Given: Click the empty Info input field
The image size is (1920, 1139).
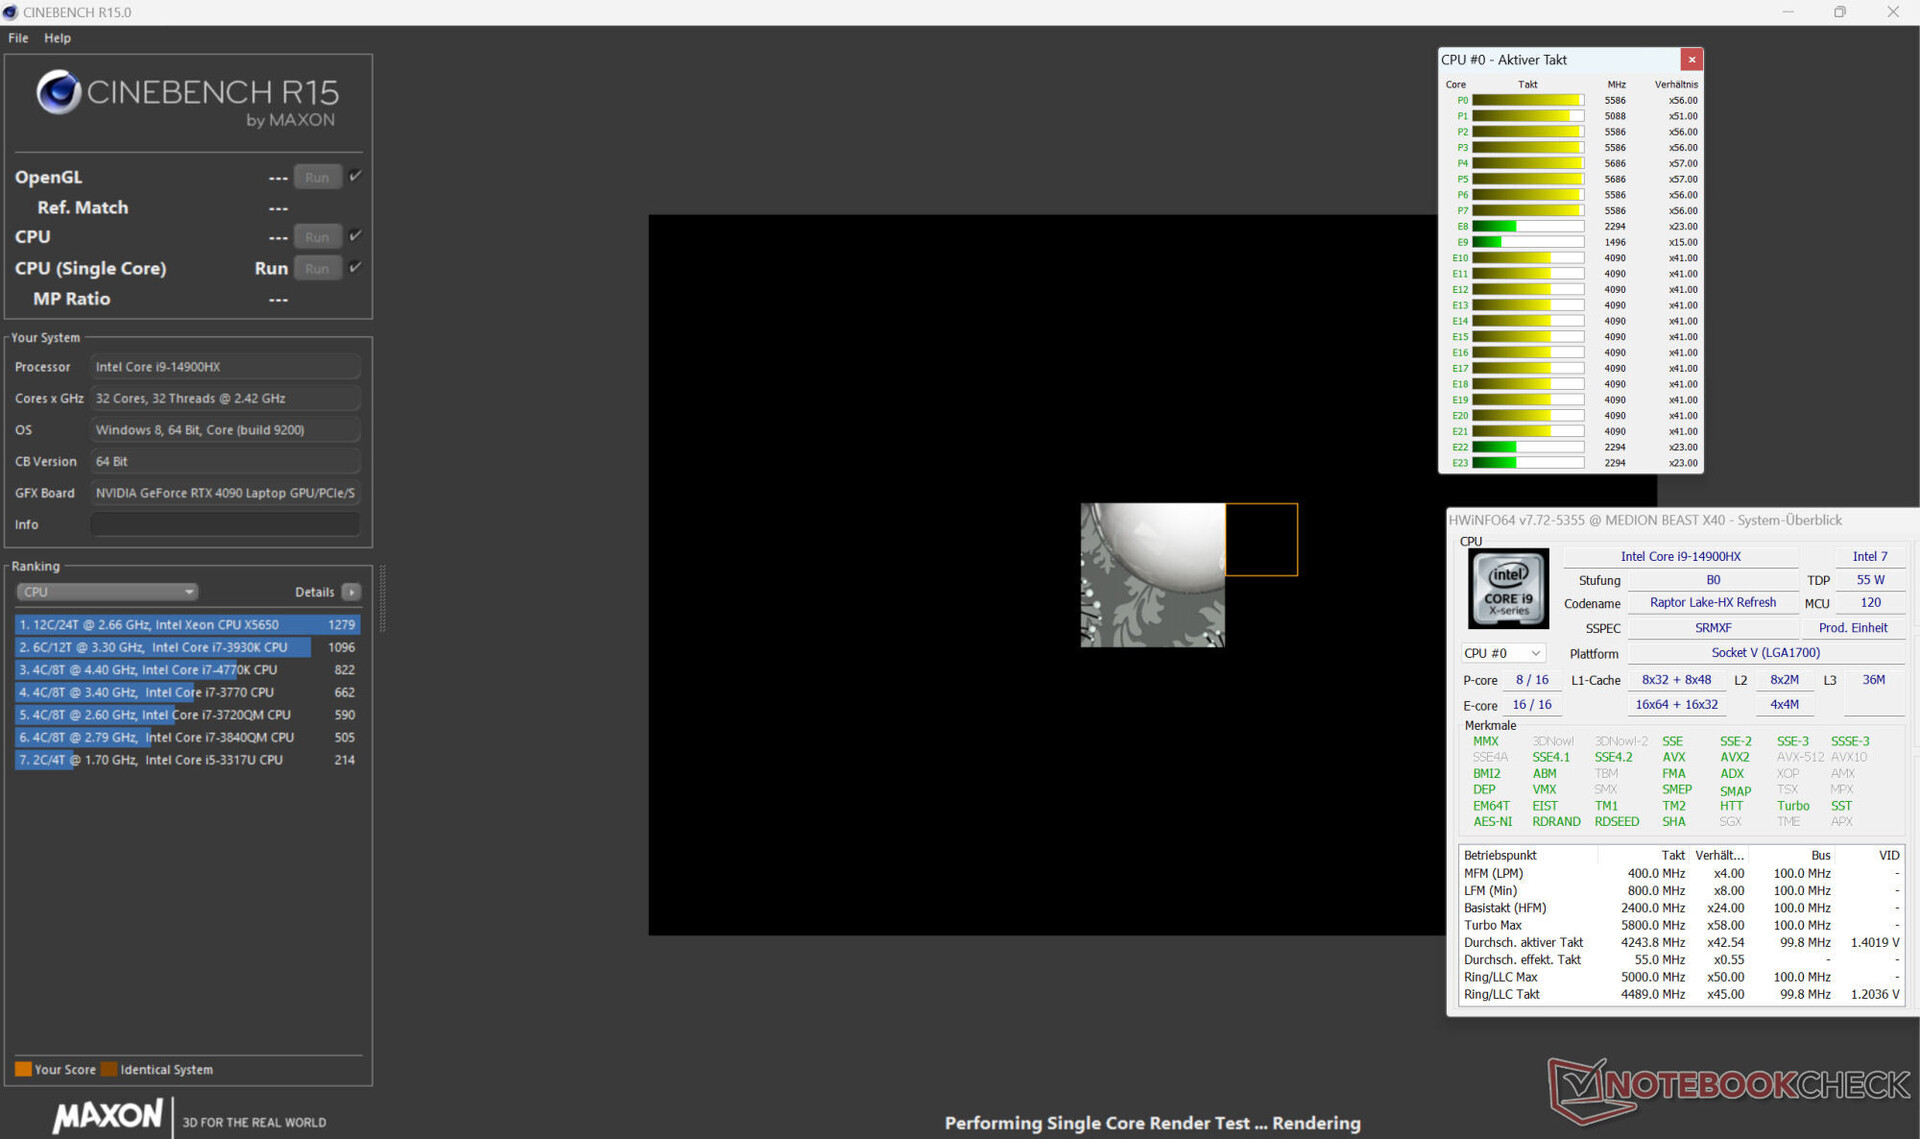Looking at the screenshot, I should coord(225,524).
